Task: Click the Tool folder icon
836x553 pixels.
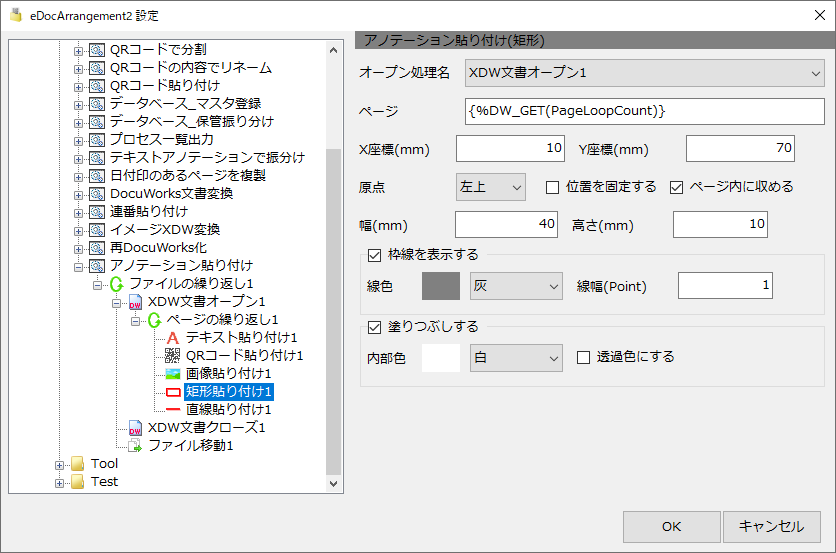Action: point(78,464)
